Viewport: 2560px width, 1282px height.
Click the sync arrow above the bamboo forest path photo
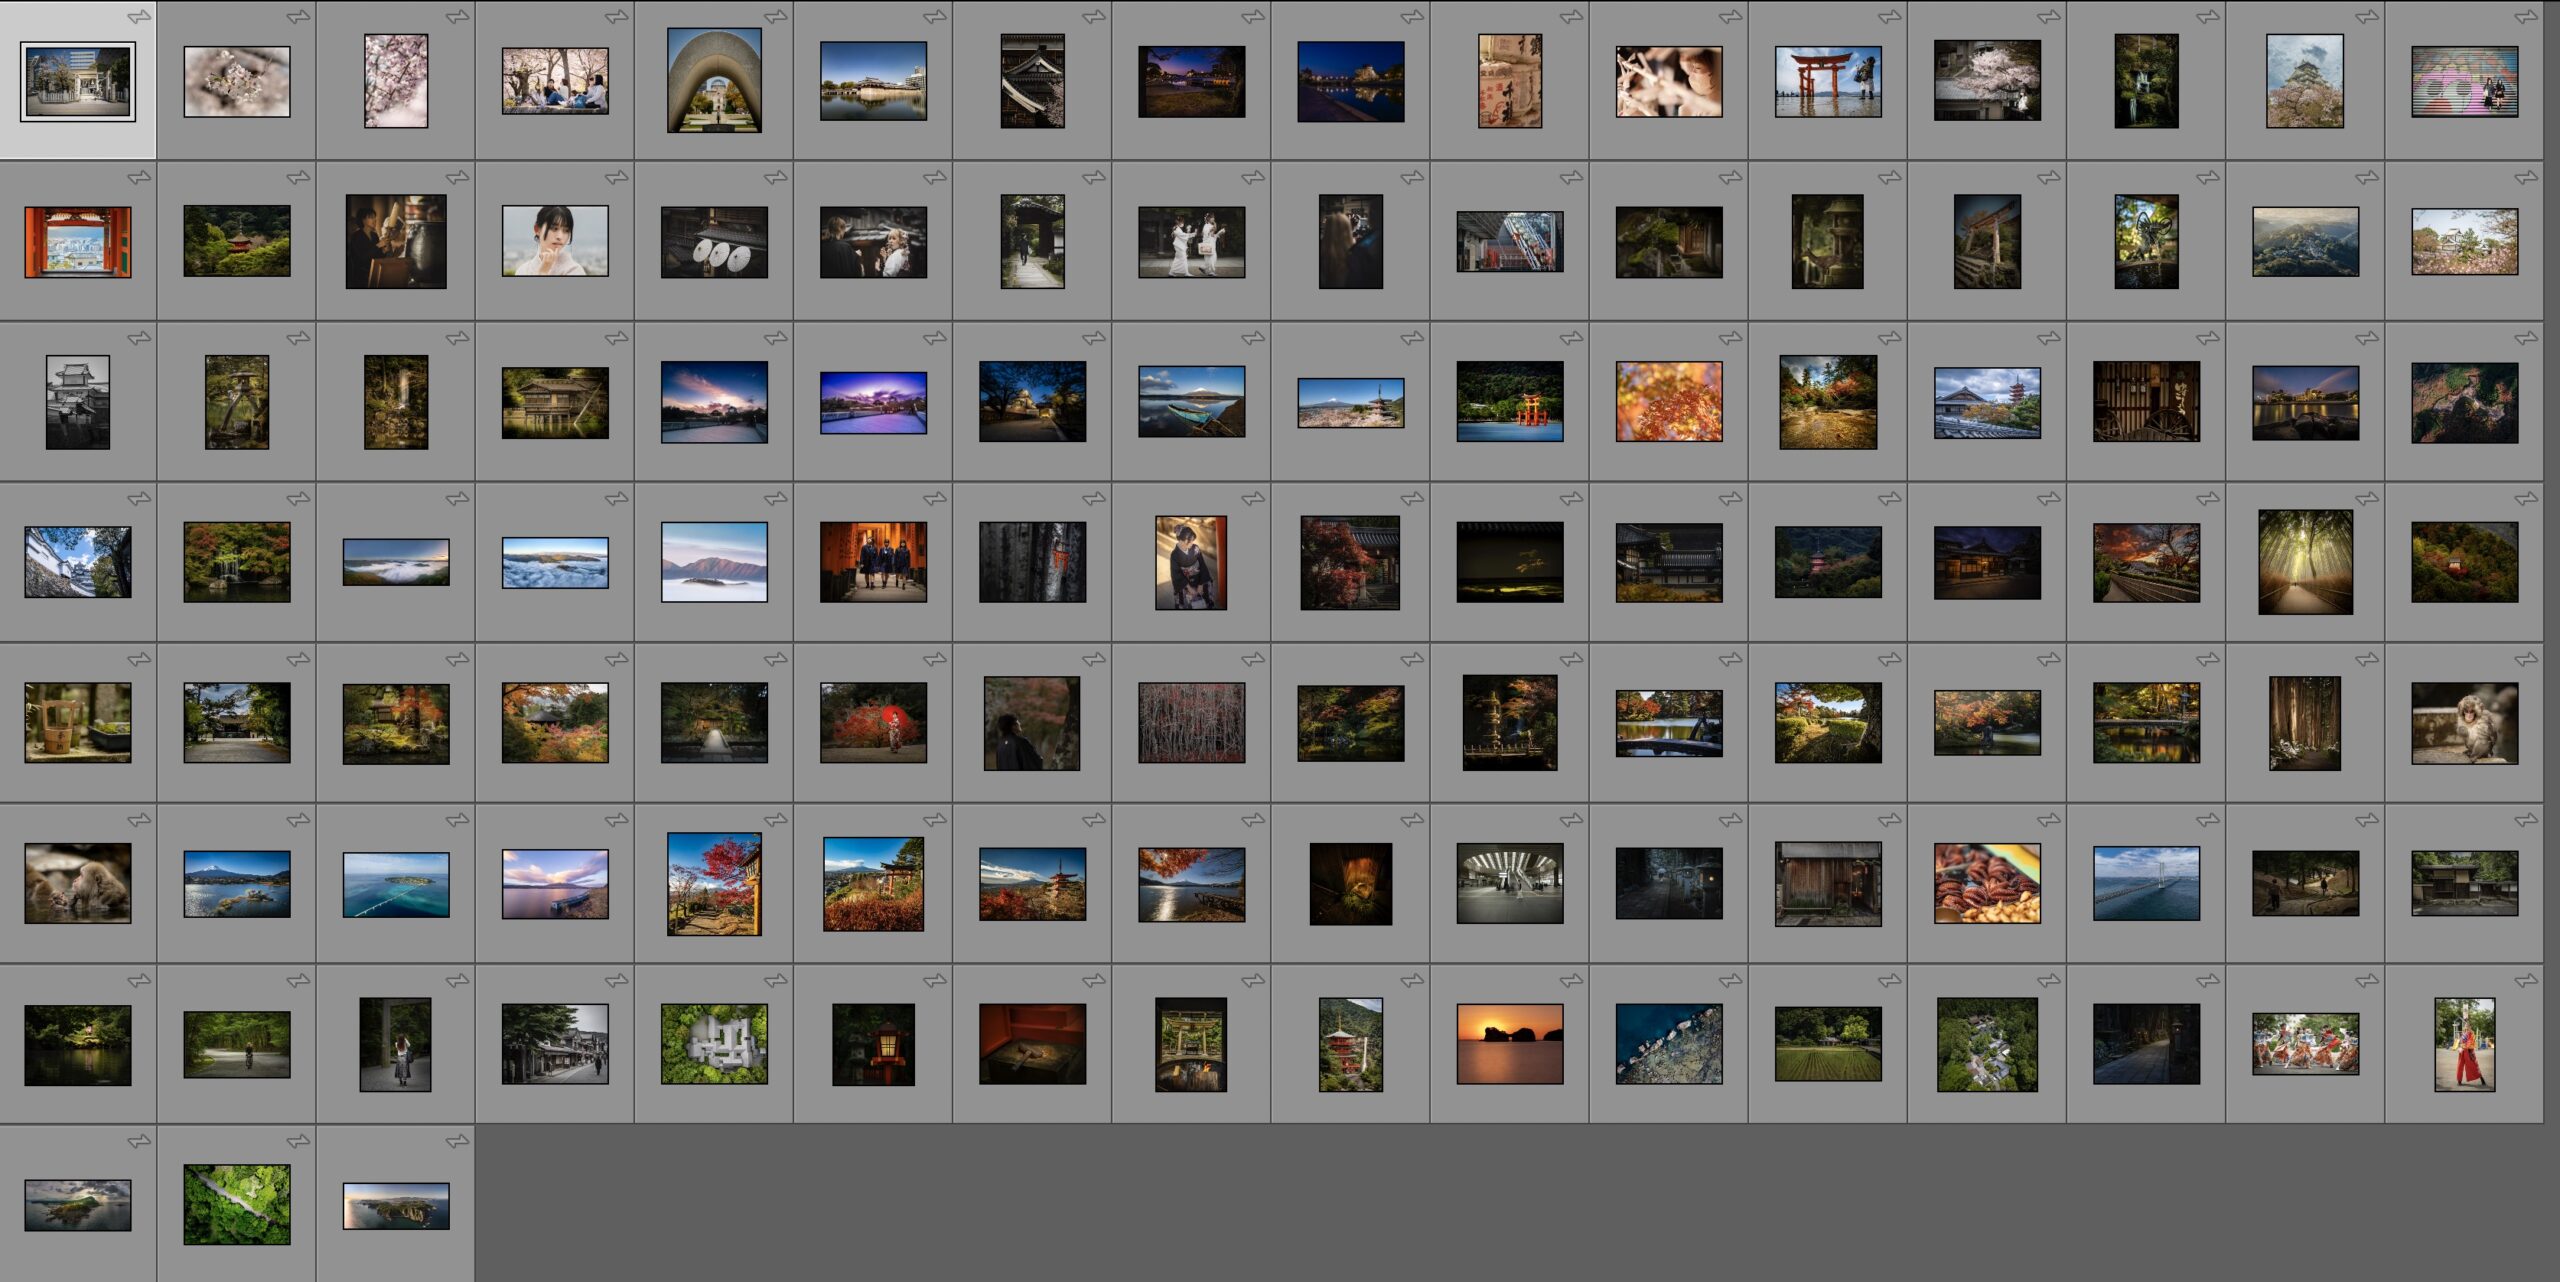click(x=2366, y=498)
